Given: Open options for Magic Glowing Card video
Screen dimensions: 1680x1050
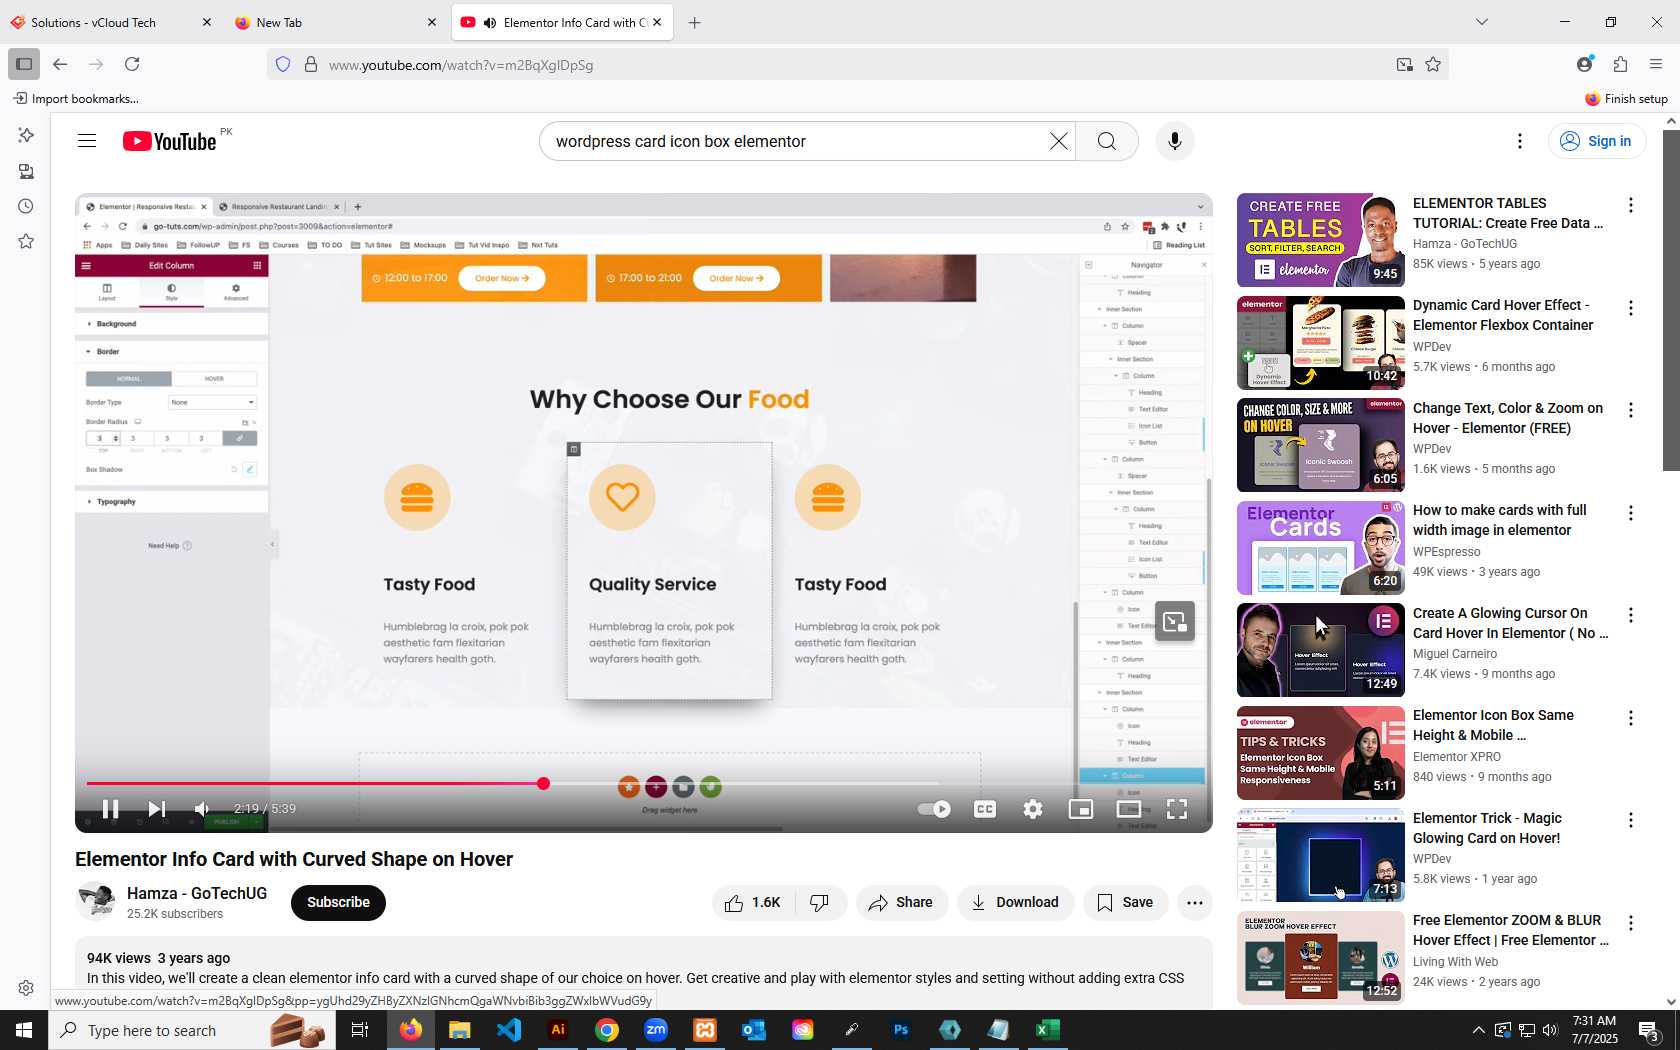Looking at the screenshot, I should (x=1631, y=820).
